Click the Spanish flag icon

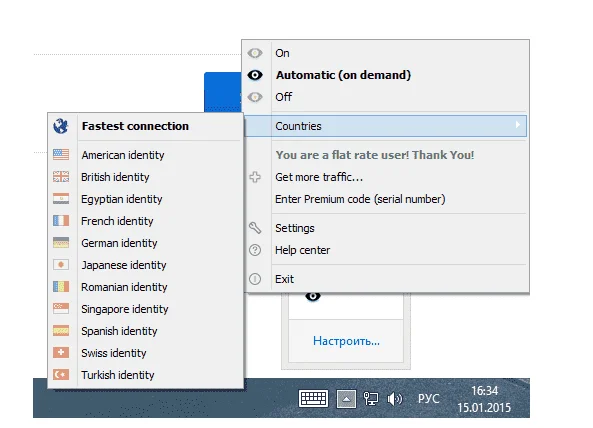click(x=61, y=330)
